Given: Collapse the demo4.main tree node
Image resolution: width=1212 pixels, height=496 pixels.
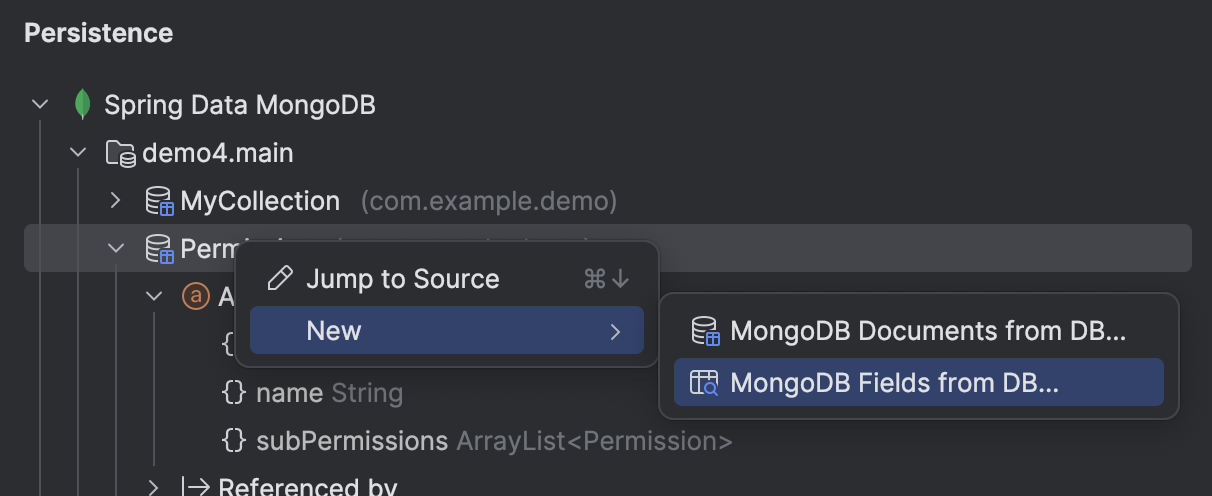Looking at the screenshot, I should (x=78, y=153).
